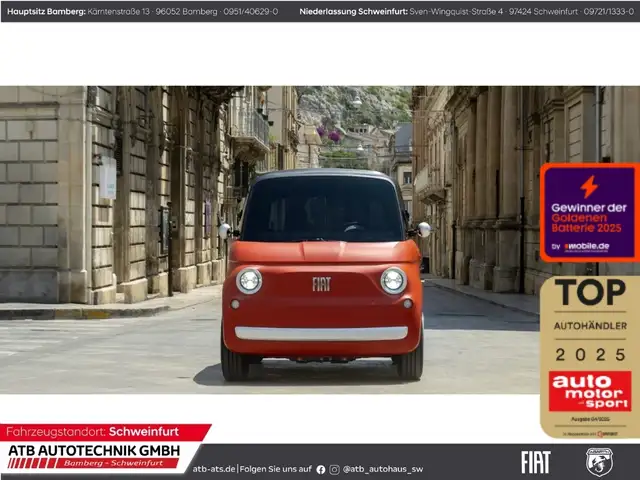
Task: Open the atb-ats.de website link
Action: pos(214,469)
